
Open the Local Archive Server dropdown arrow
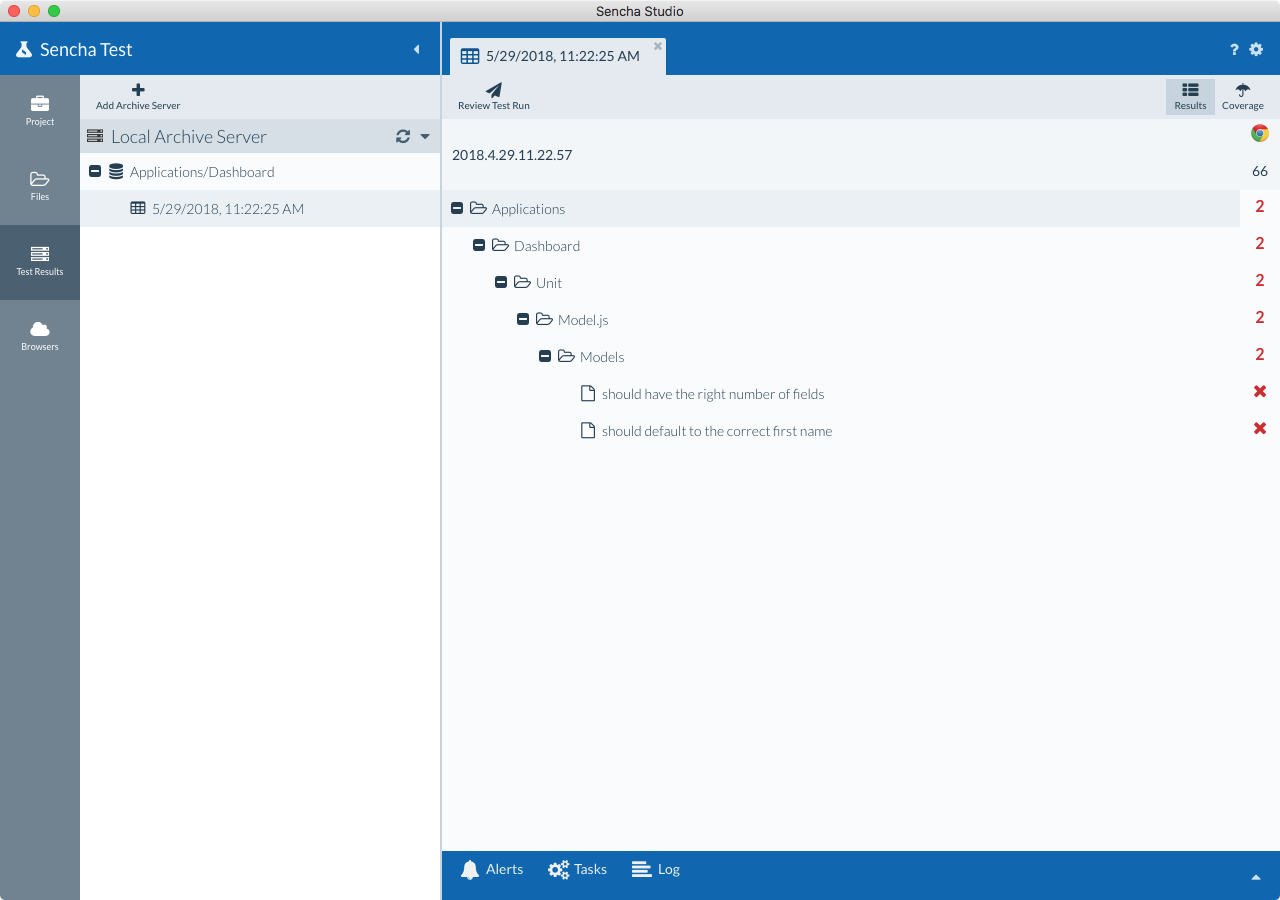pos(425,137)
